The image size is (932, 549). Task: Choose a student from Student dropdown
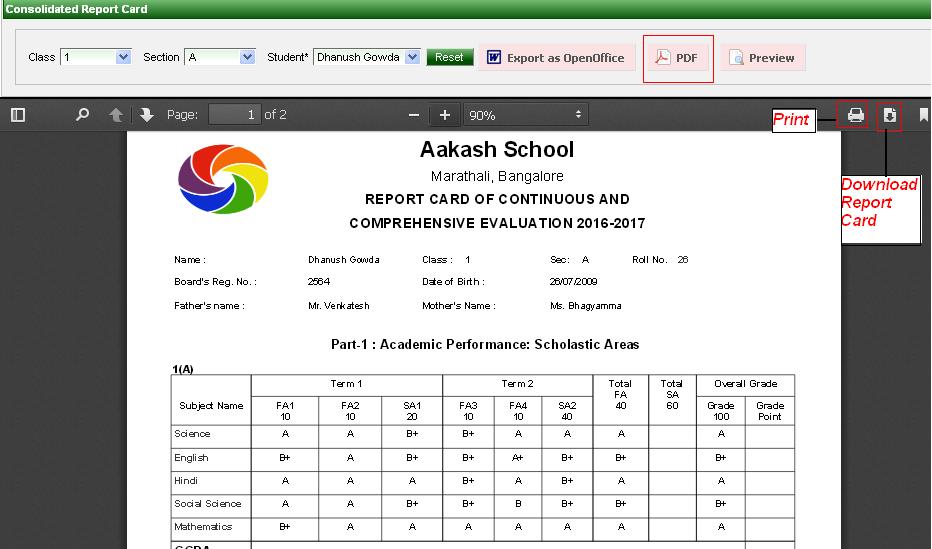(366, 57)
